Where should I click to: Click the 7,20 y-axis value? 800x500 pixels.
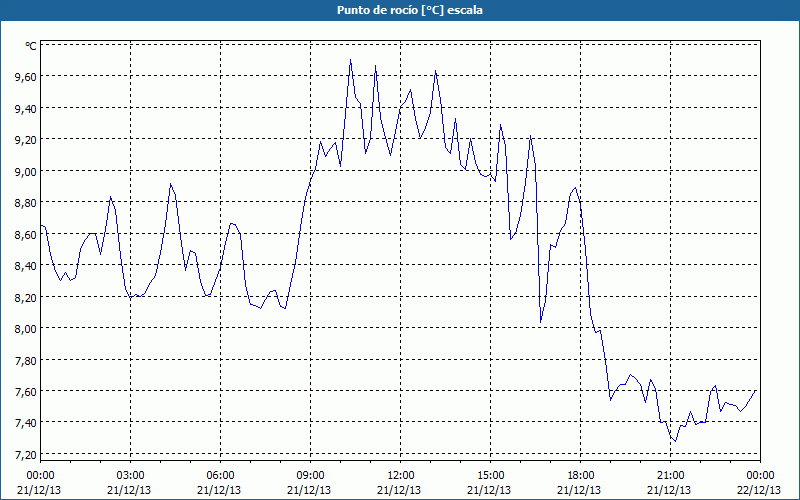26,454
